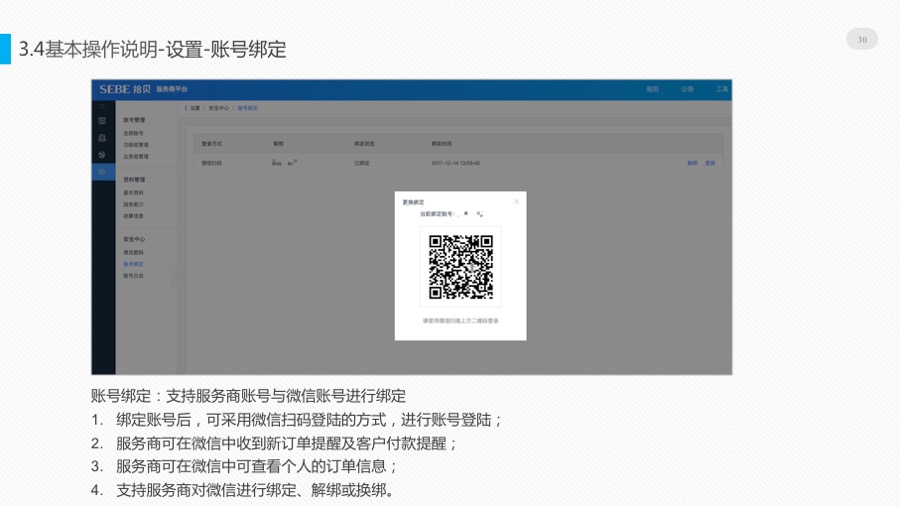Open the round globe-like sidebar icon
This screenshot has width=900, height=506.
[x=102, y=155]
